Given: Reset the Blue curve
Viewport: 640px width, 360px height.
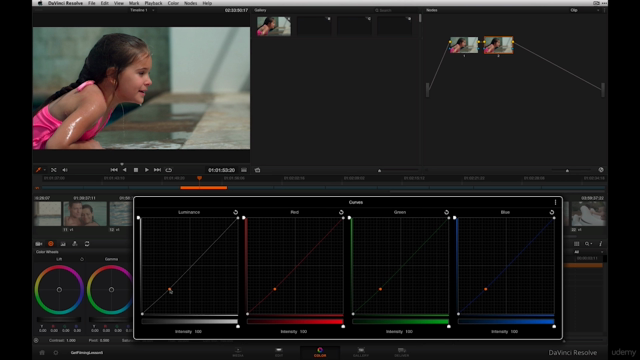Looking at the screenshot, I should 552,212.
